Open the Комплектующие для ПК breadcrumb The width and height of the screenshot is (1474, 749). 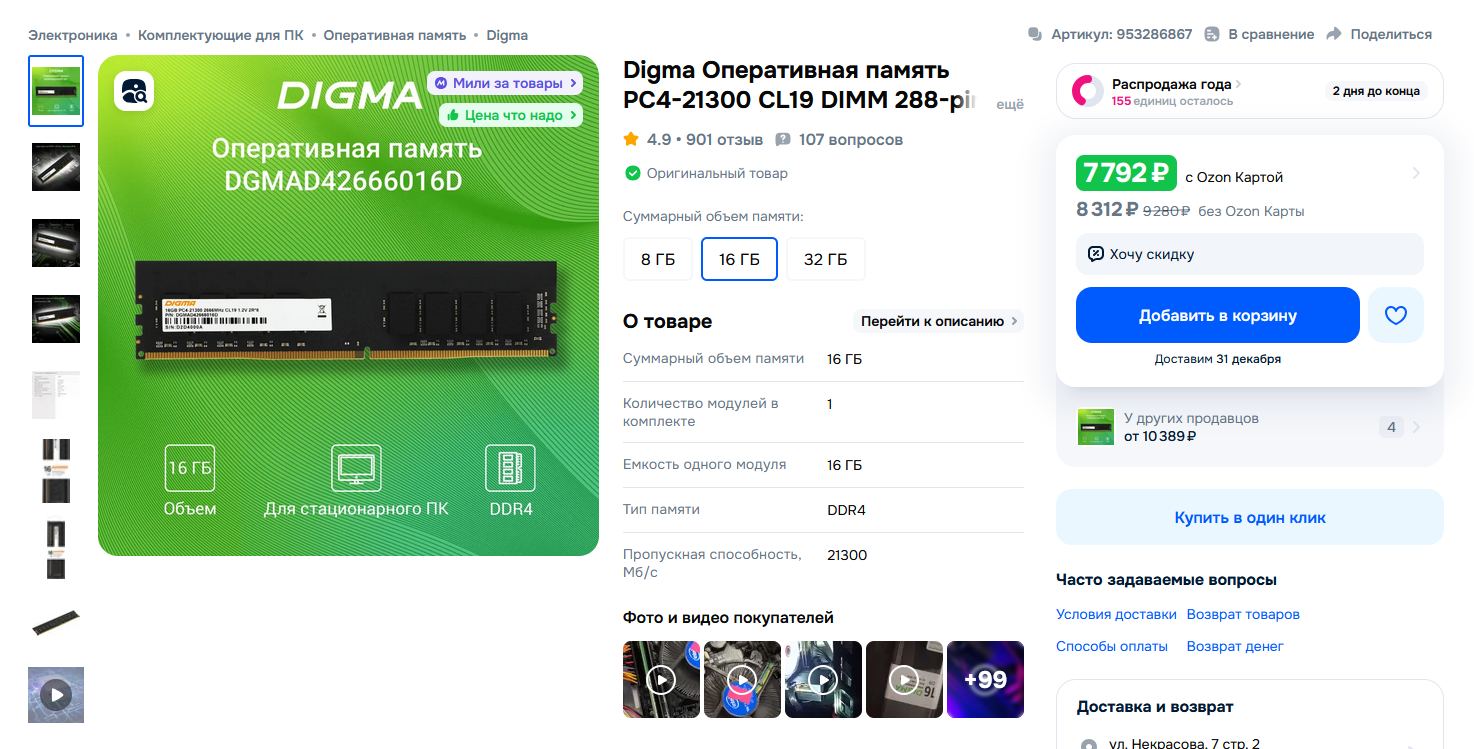[221, 35]
